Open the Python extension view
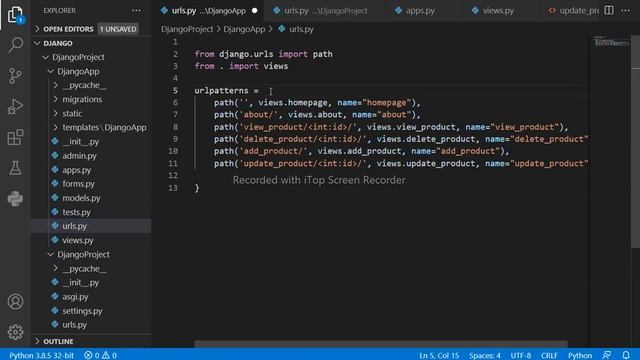 pos(15,199)
